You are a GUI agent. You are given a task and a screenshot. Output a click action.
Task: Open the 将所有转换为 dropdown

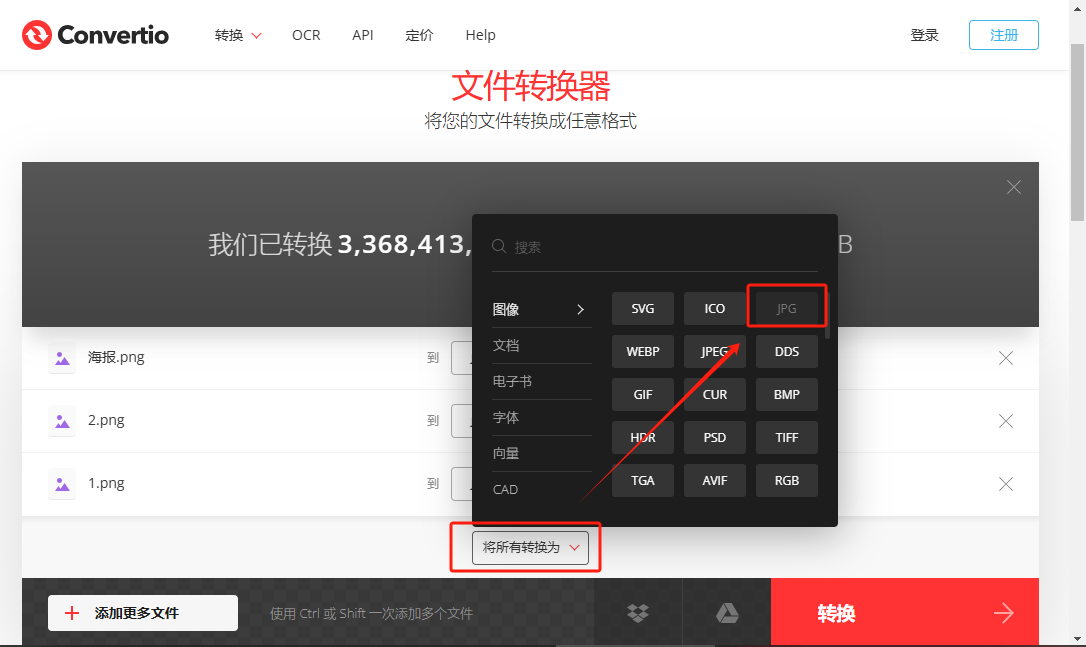[529, 547]
